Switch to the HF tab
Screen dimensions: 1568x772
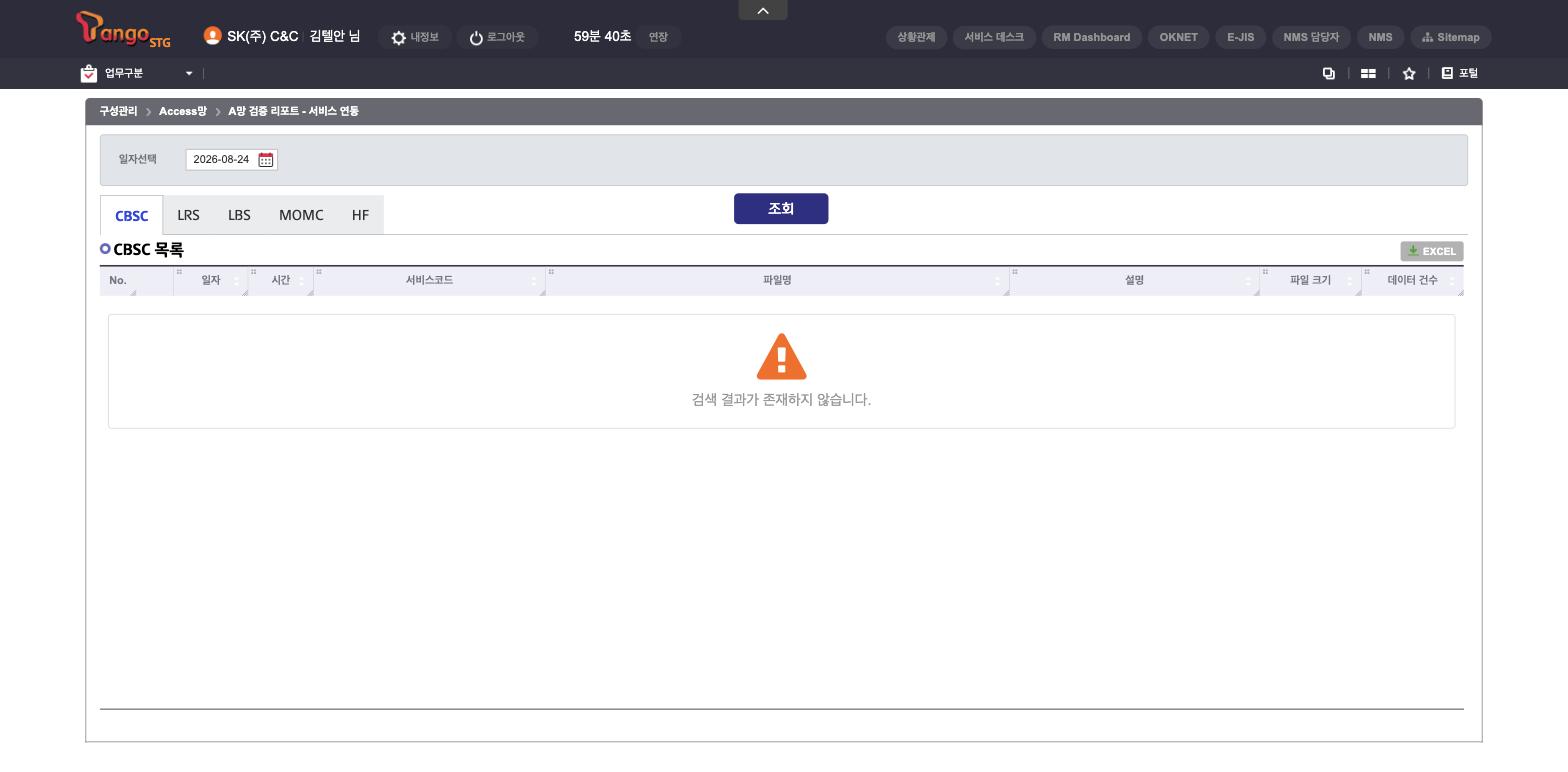[x=360, y=215]
